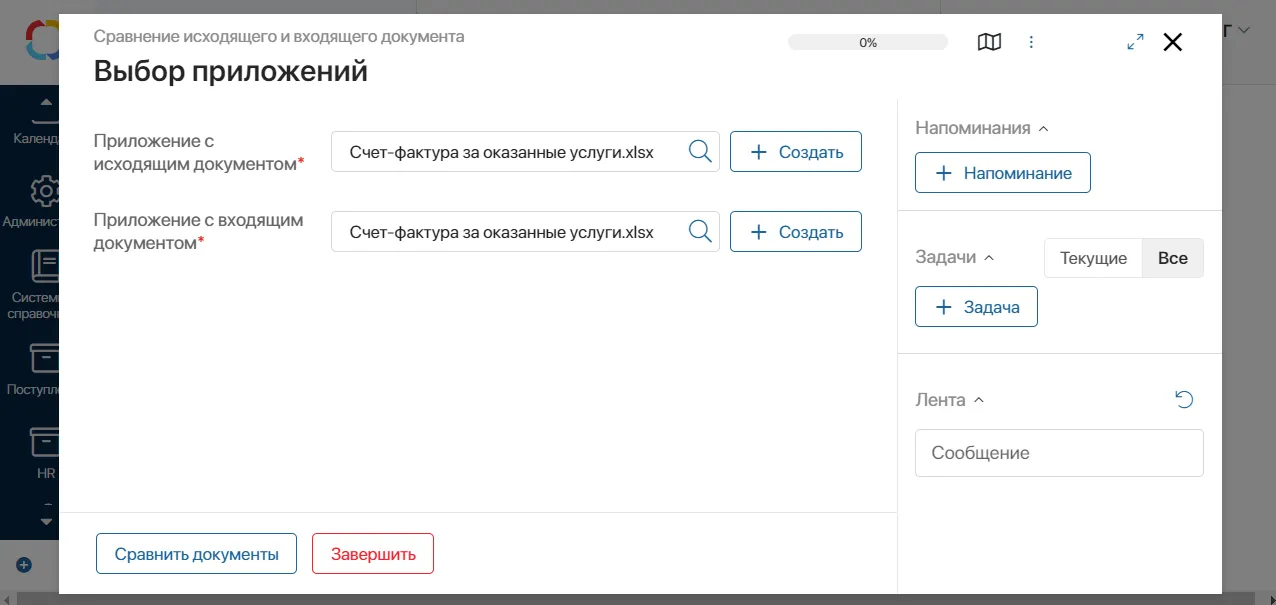Image resolution: width=1276 pixels, height=605 pixels.
Task: Switch to the Все tab
Action: [x=1171, y=257]
